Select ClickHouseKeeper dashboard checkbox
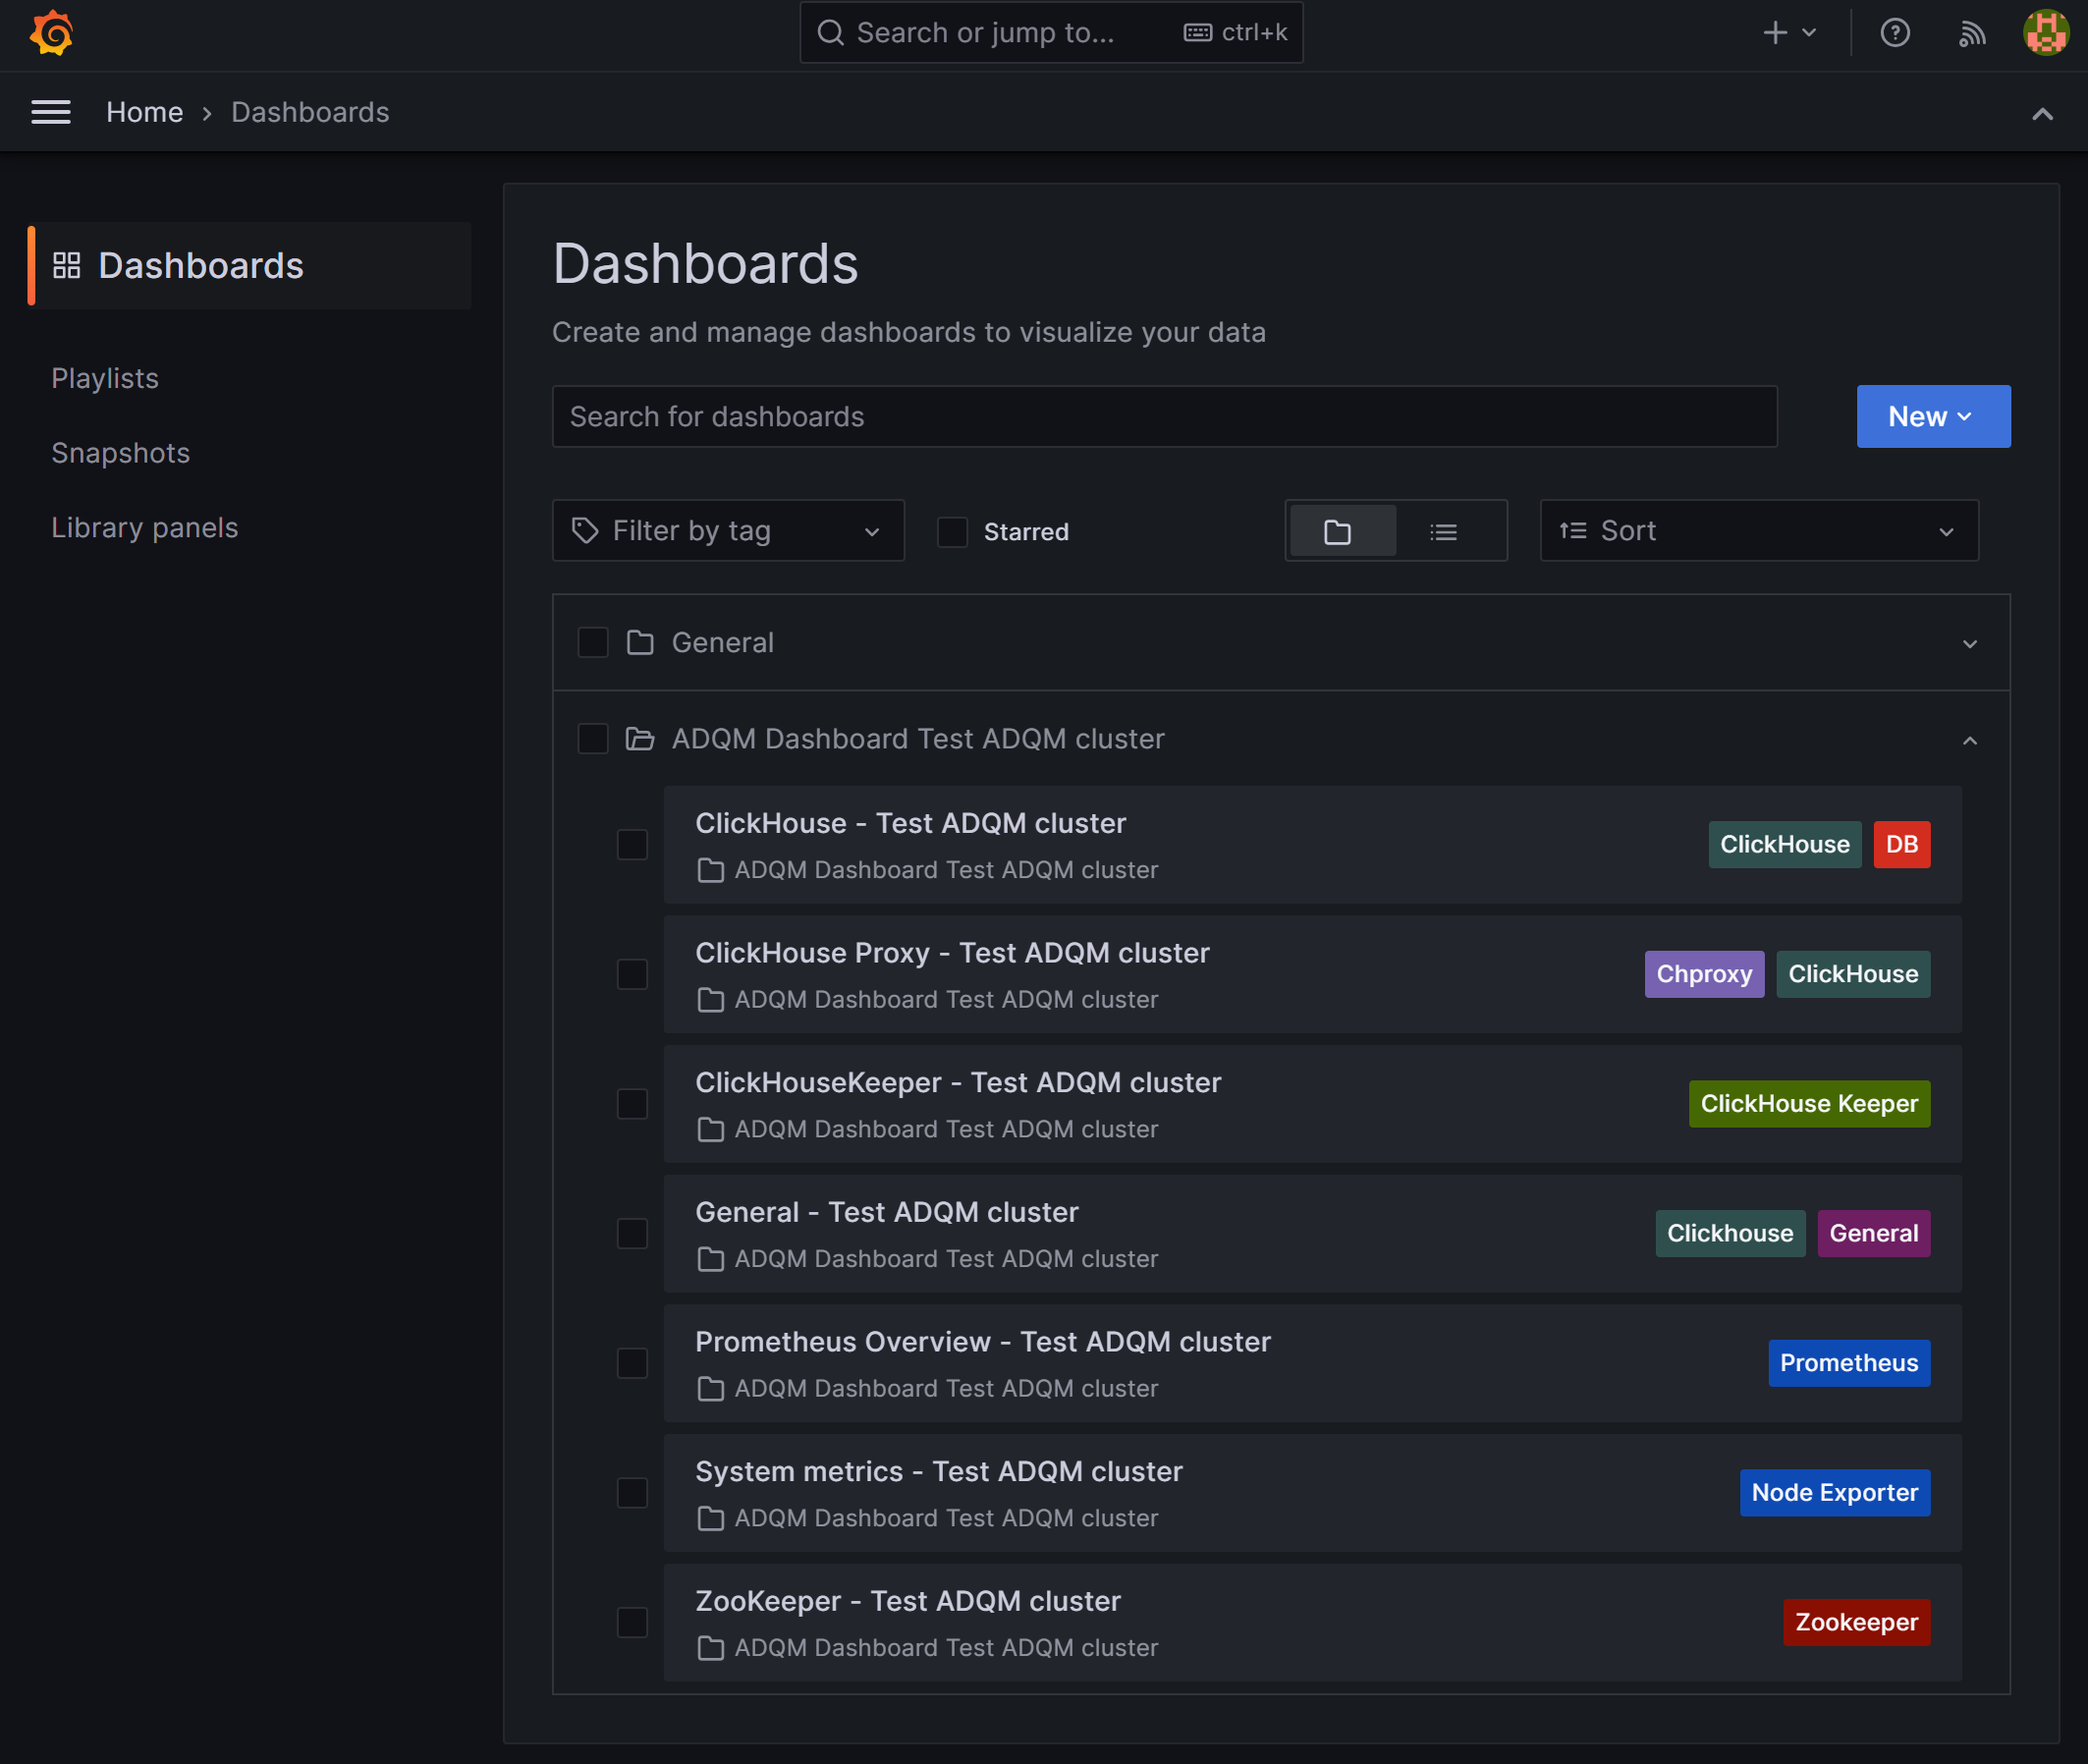 click(632, 1104)
